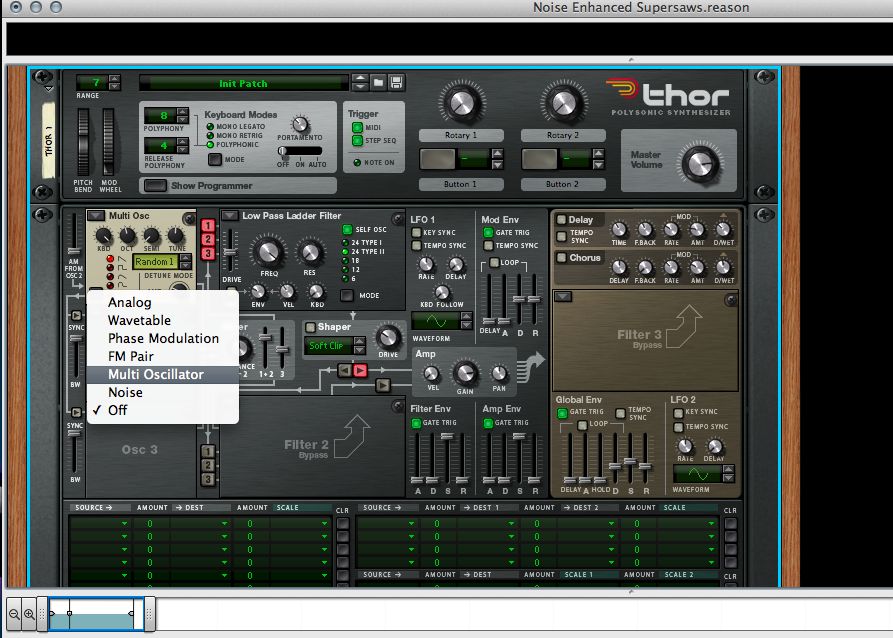
Task: Click the KBD FOLLOW knob in LFO 1
Action: 441,292
